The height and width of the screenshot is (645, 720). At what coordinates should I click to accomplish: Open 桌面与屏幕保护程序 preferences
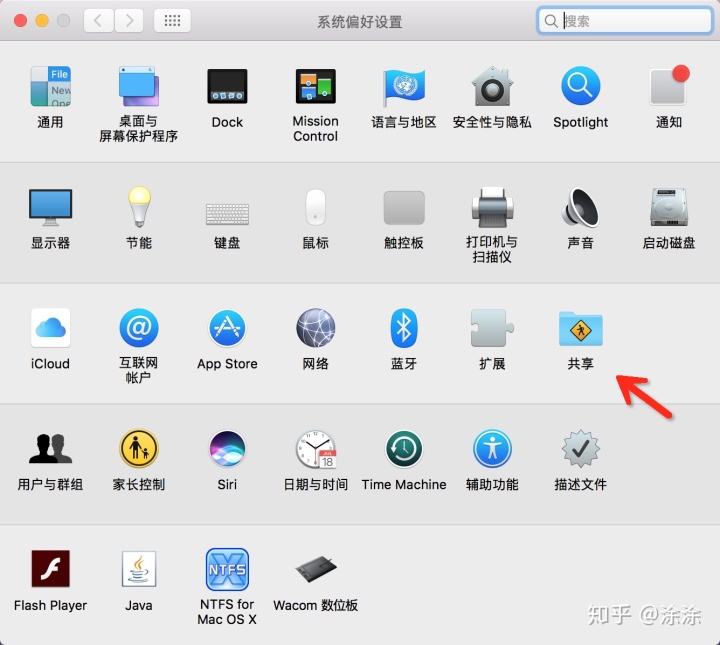(x=139, y=86)
